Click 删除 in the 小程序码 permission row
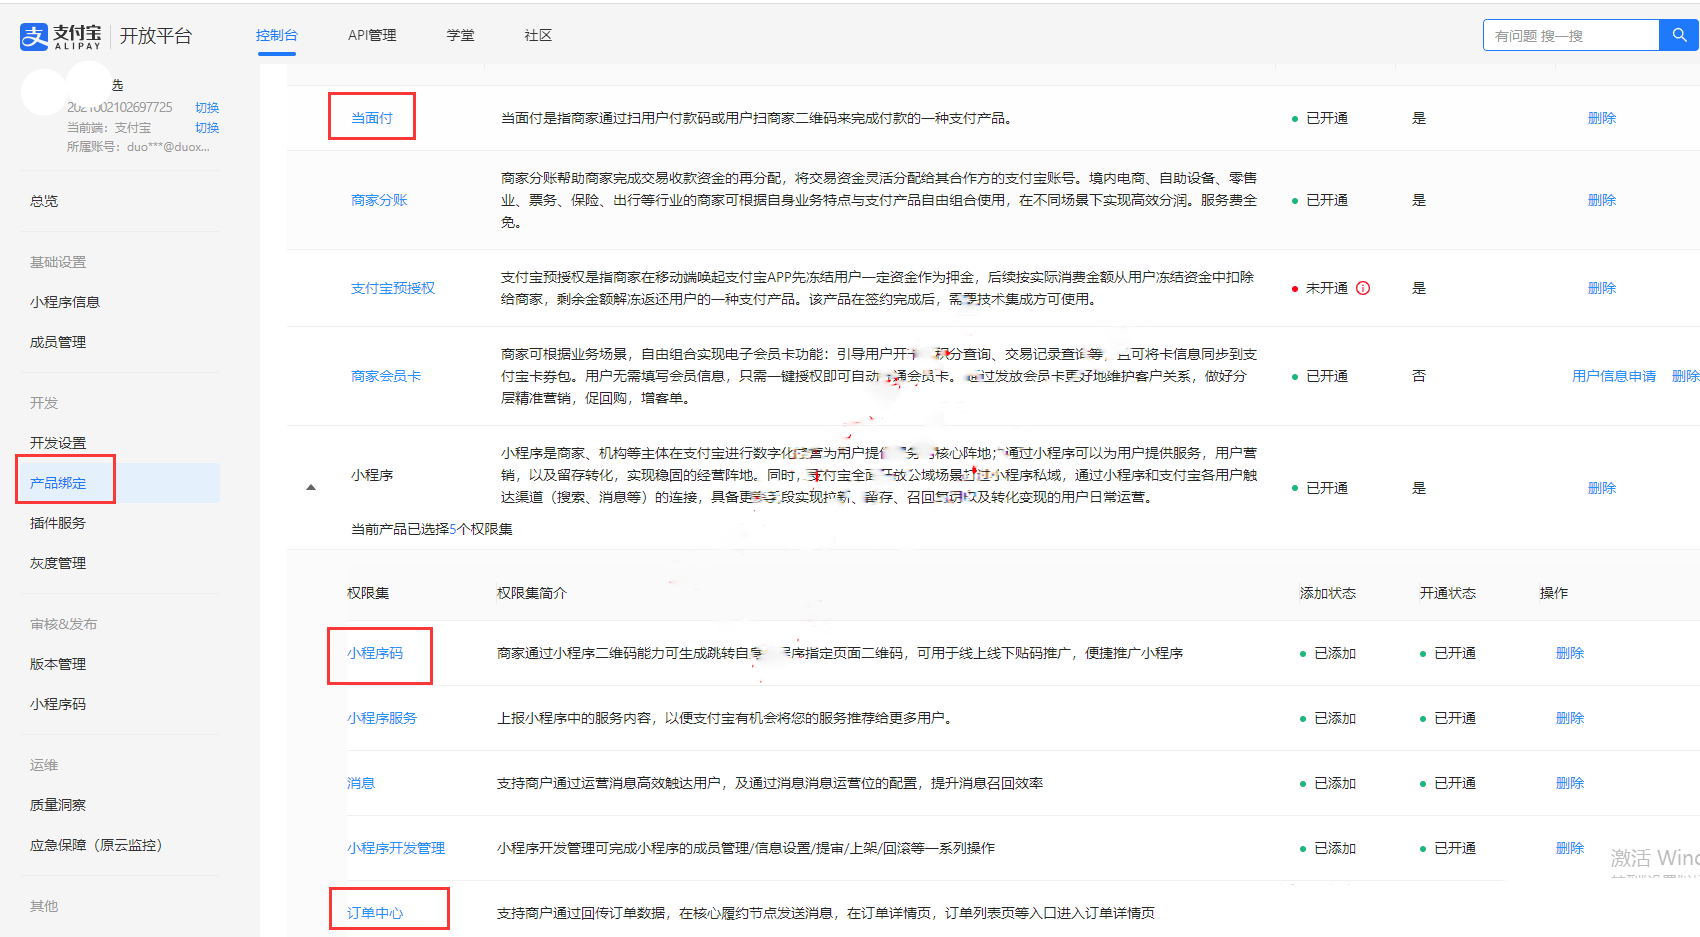This screenshot has width=1700, height=937. click(1570, 653)
